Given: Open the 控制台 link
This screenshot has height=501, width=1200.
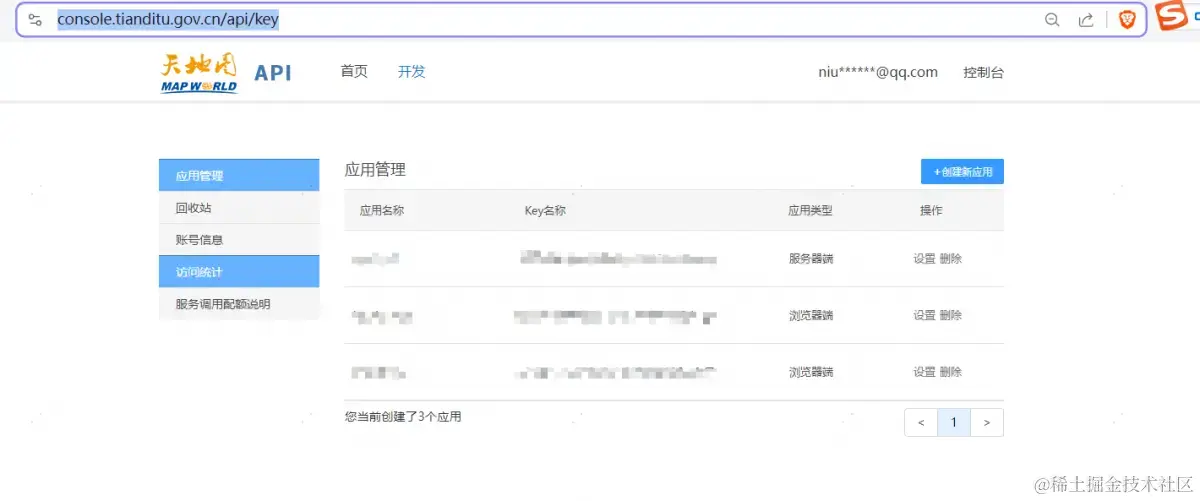Looking at the screenshot, I should pyautogui.click(x=983, y=72).
